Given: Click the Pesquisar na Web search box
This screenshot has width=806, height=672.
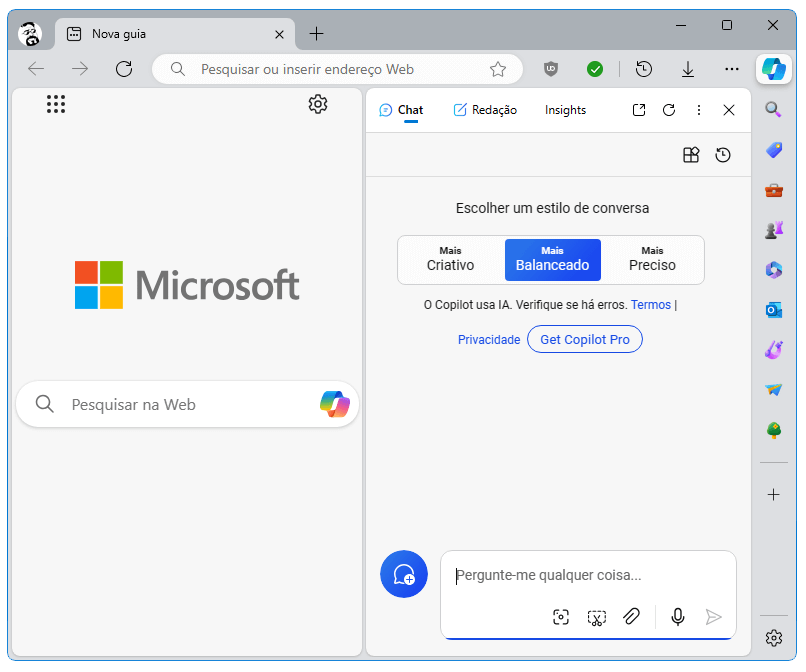Looking at the screenshot, I should click(x=187, y=404).
